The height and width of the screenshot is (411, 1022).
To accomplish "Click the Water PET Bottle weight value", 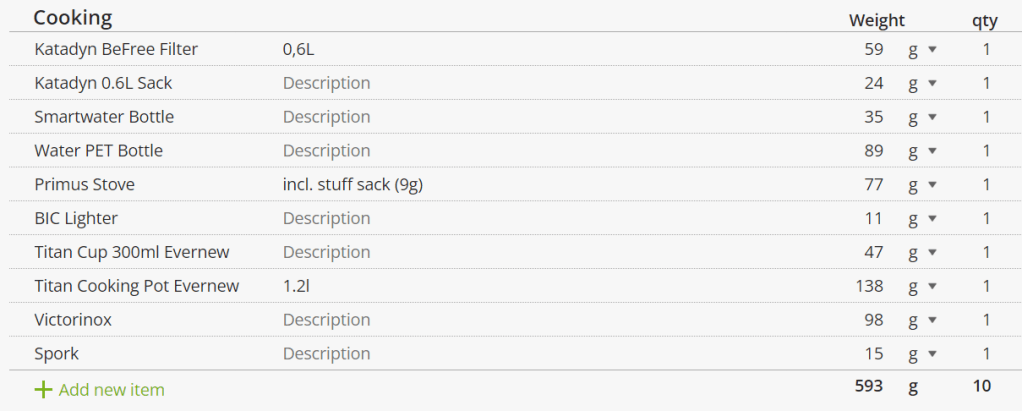I will (873, 151).
